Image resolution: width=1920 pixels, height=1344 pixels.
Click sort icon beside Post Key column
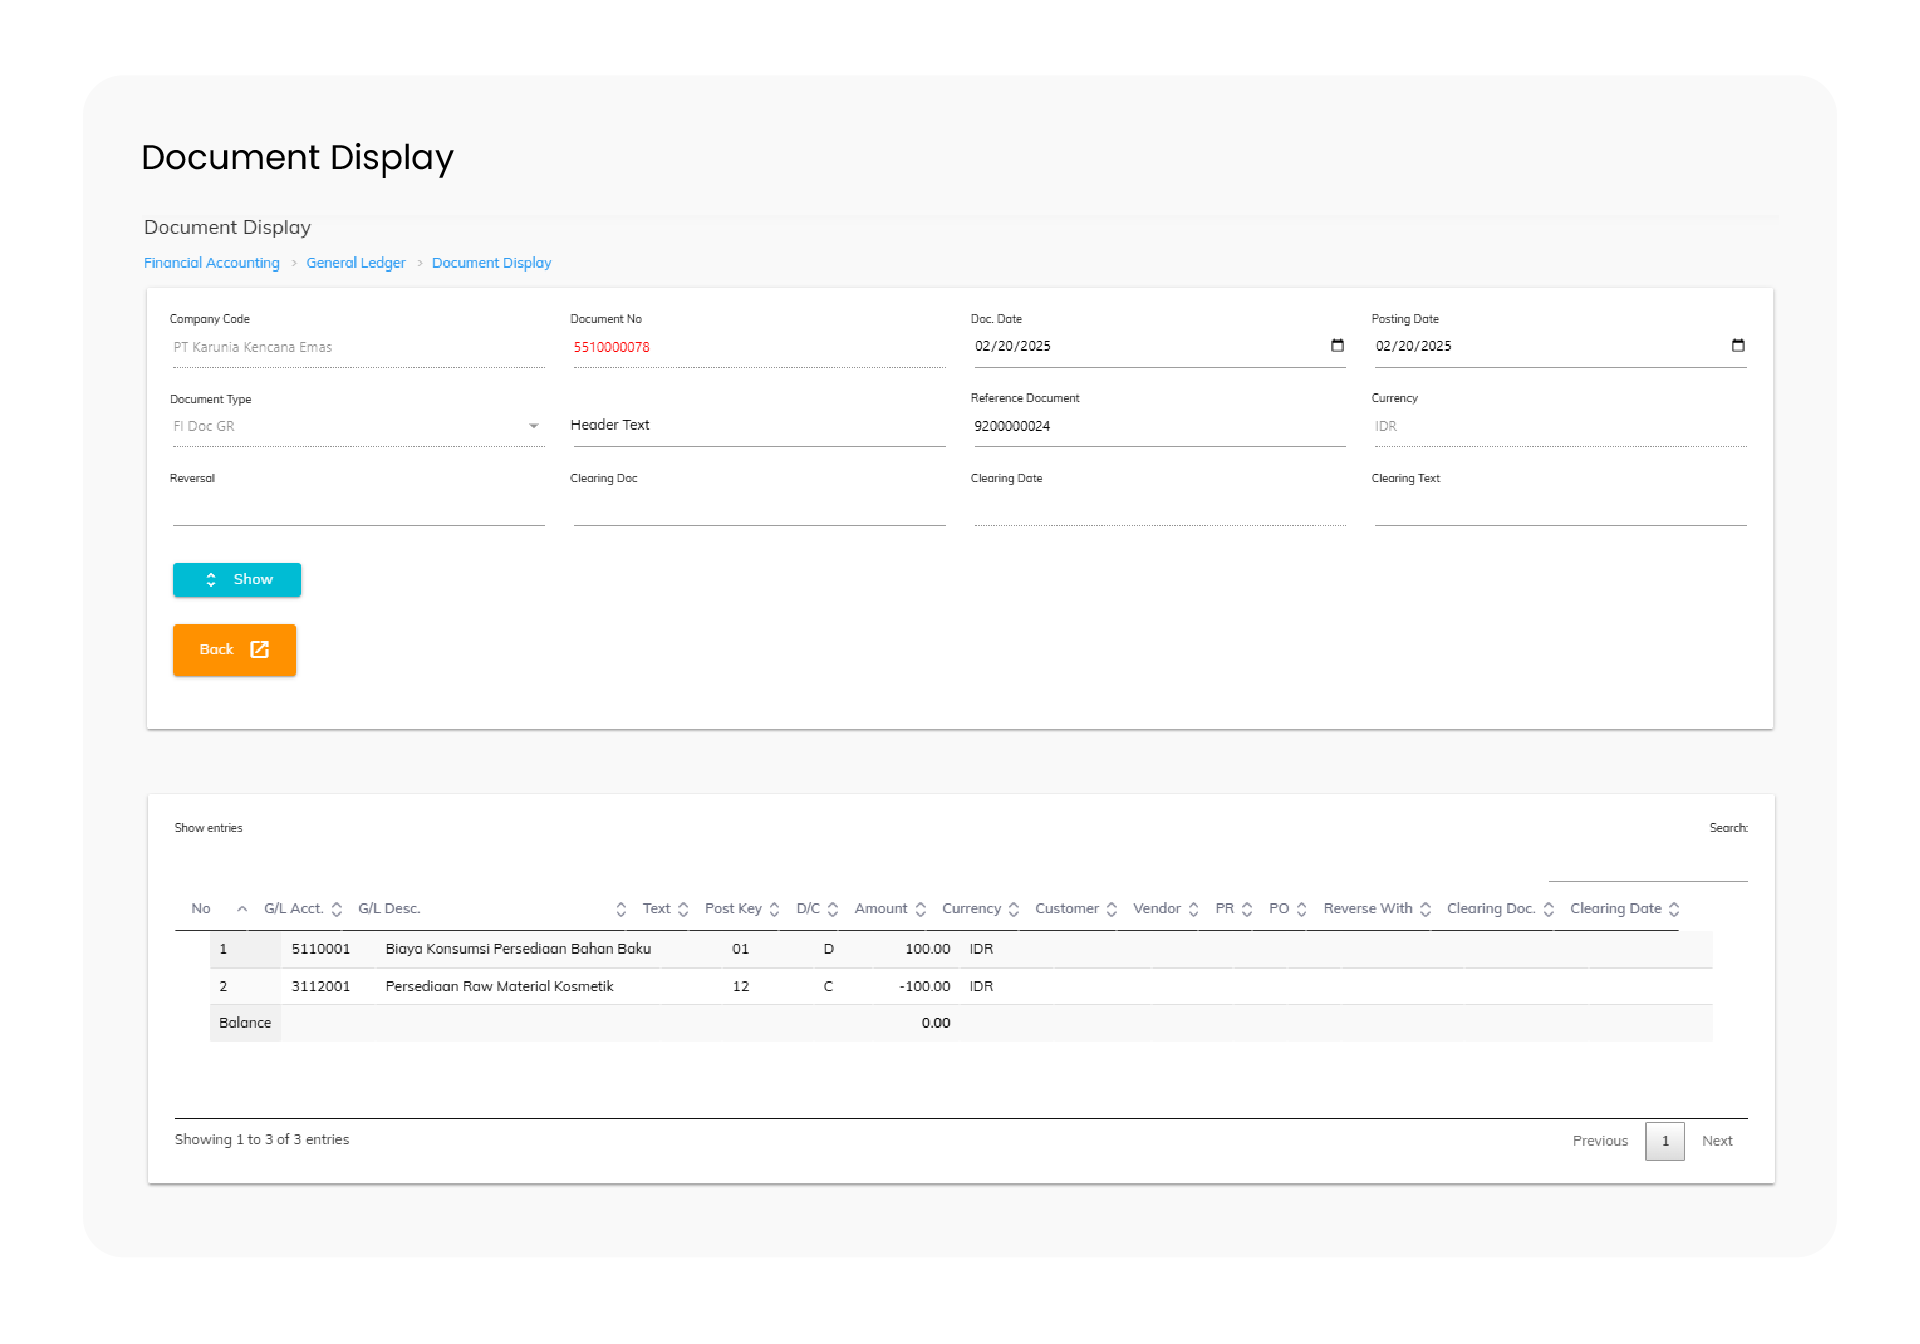tap(774, 909)
